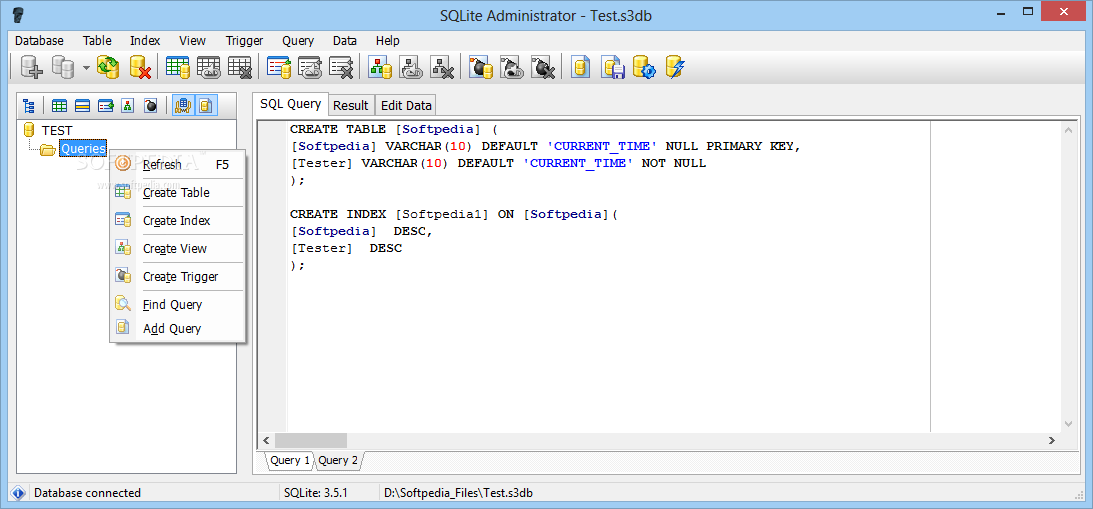Screen dimensions: 1093x509
Task: Toggle the yellow fields filter icon
Action: [x=82, y=105]
